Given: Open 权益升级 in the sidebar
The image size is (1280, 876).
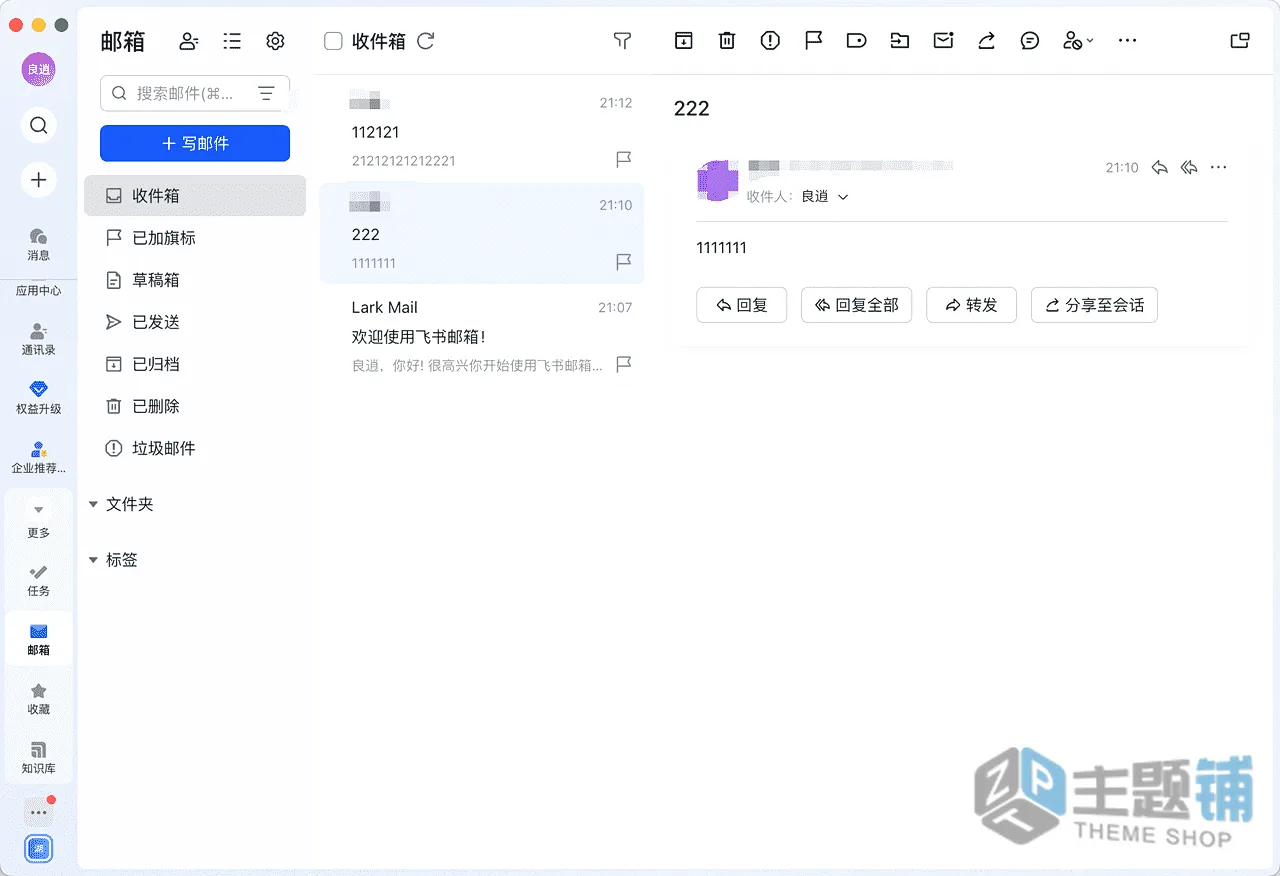Looking at the screenshot, I should pyautogui.click(x=38, y=398).
